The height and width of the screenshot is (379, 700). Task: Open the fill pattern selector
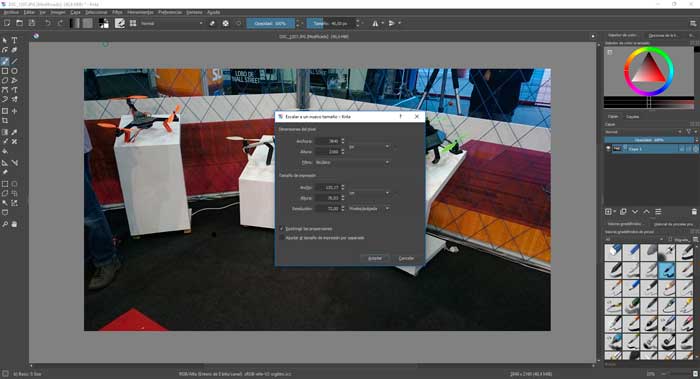(x=88, y=23)
